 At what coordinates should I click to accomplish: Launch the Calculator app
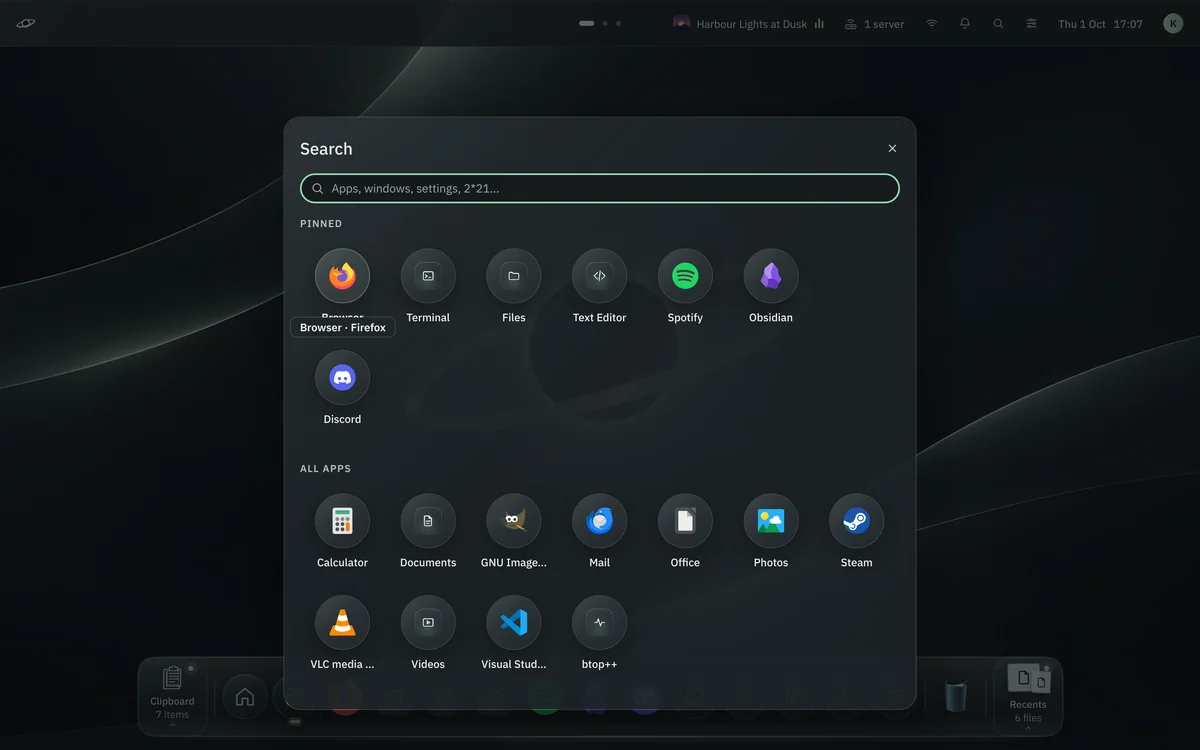[342, 521]
